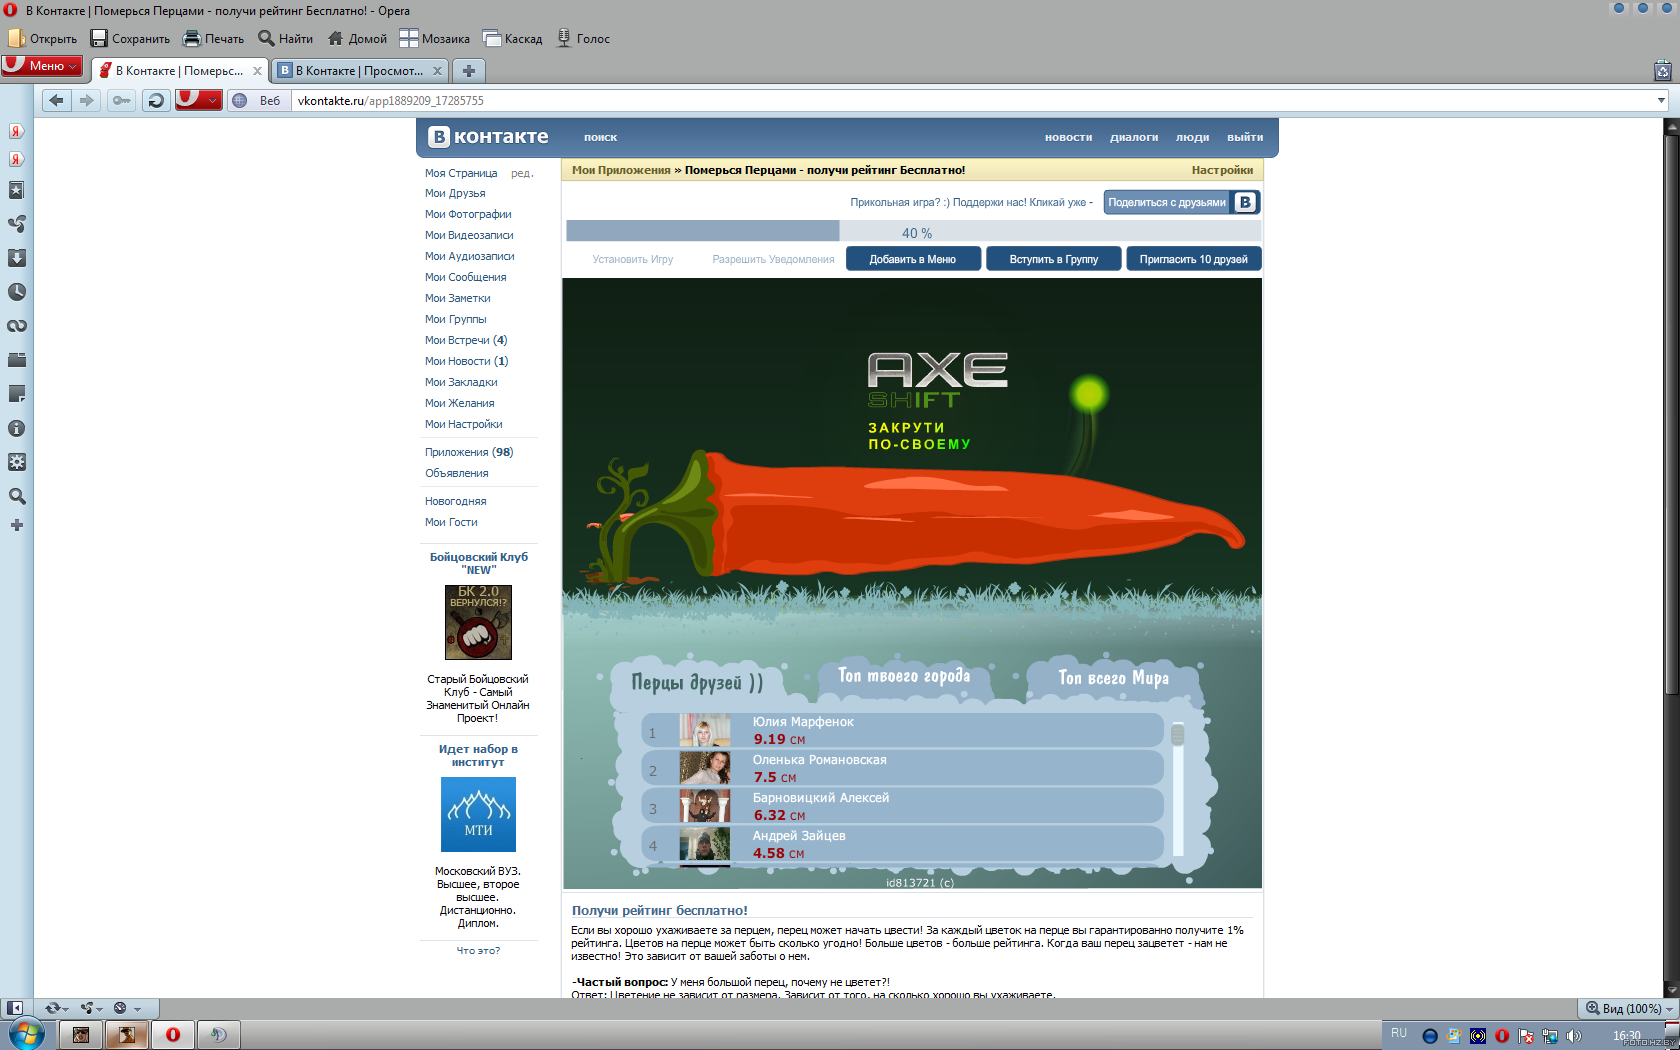Open the red Yandex bar dropdown button

(198, 100)
